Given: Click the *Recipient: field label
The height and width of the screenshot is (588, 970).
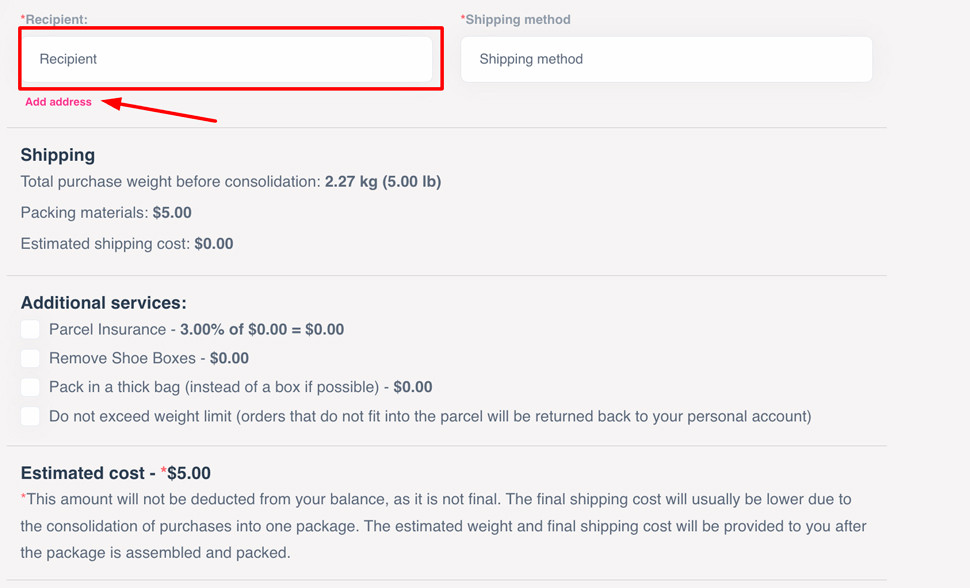Looking at the screenshot, I should [x=54, y=19].
